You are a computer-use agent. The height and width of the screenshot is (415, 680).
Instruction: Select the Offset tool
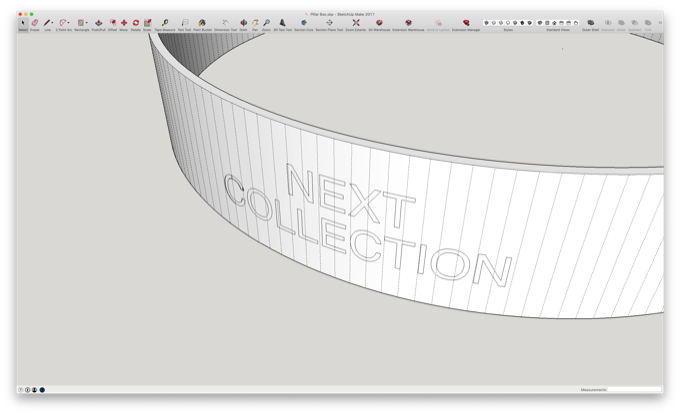tap(113, 23)
